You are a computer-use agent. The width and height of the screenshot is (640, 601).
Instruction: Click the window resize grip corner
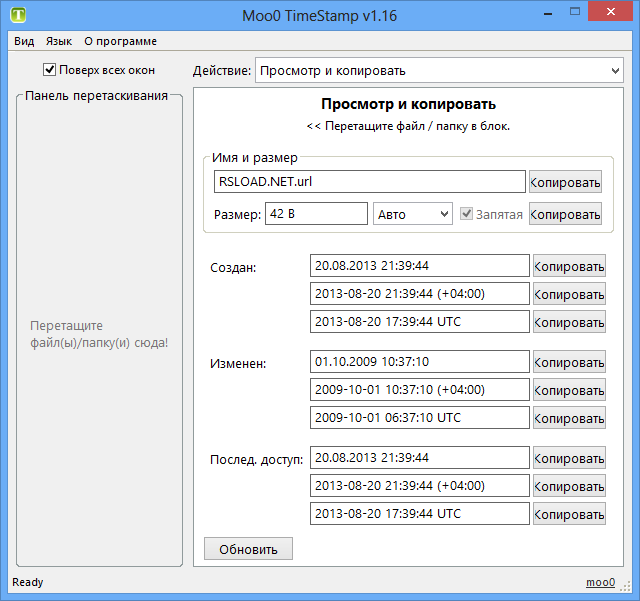[626, 587]
